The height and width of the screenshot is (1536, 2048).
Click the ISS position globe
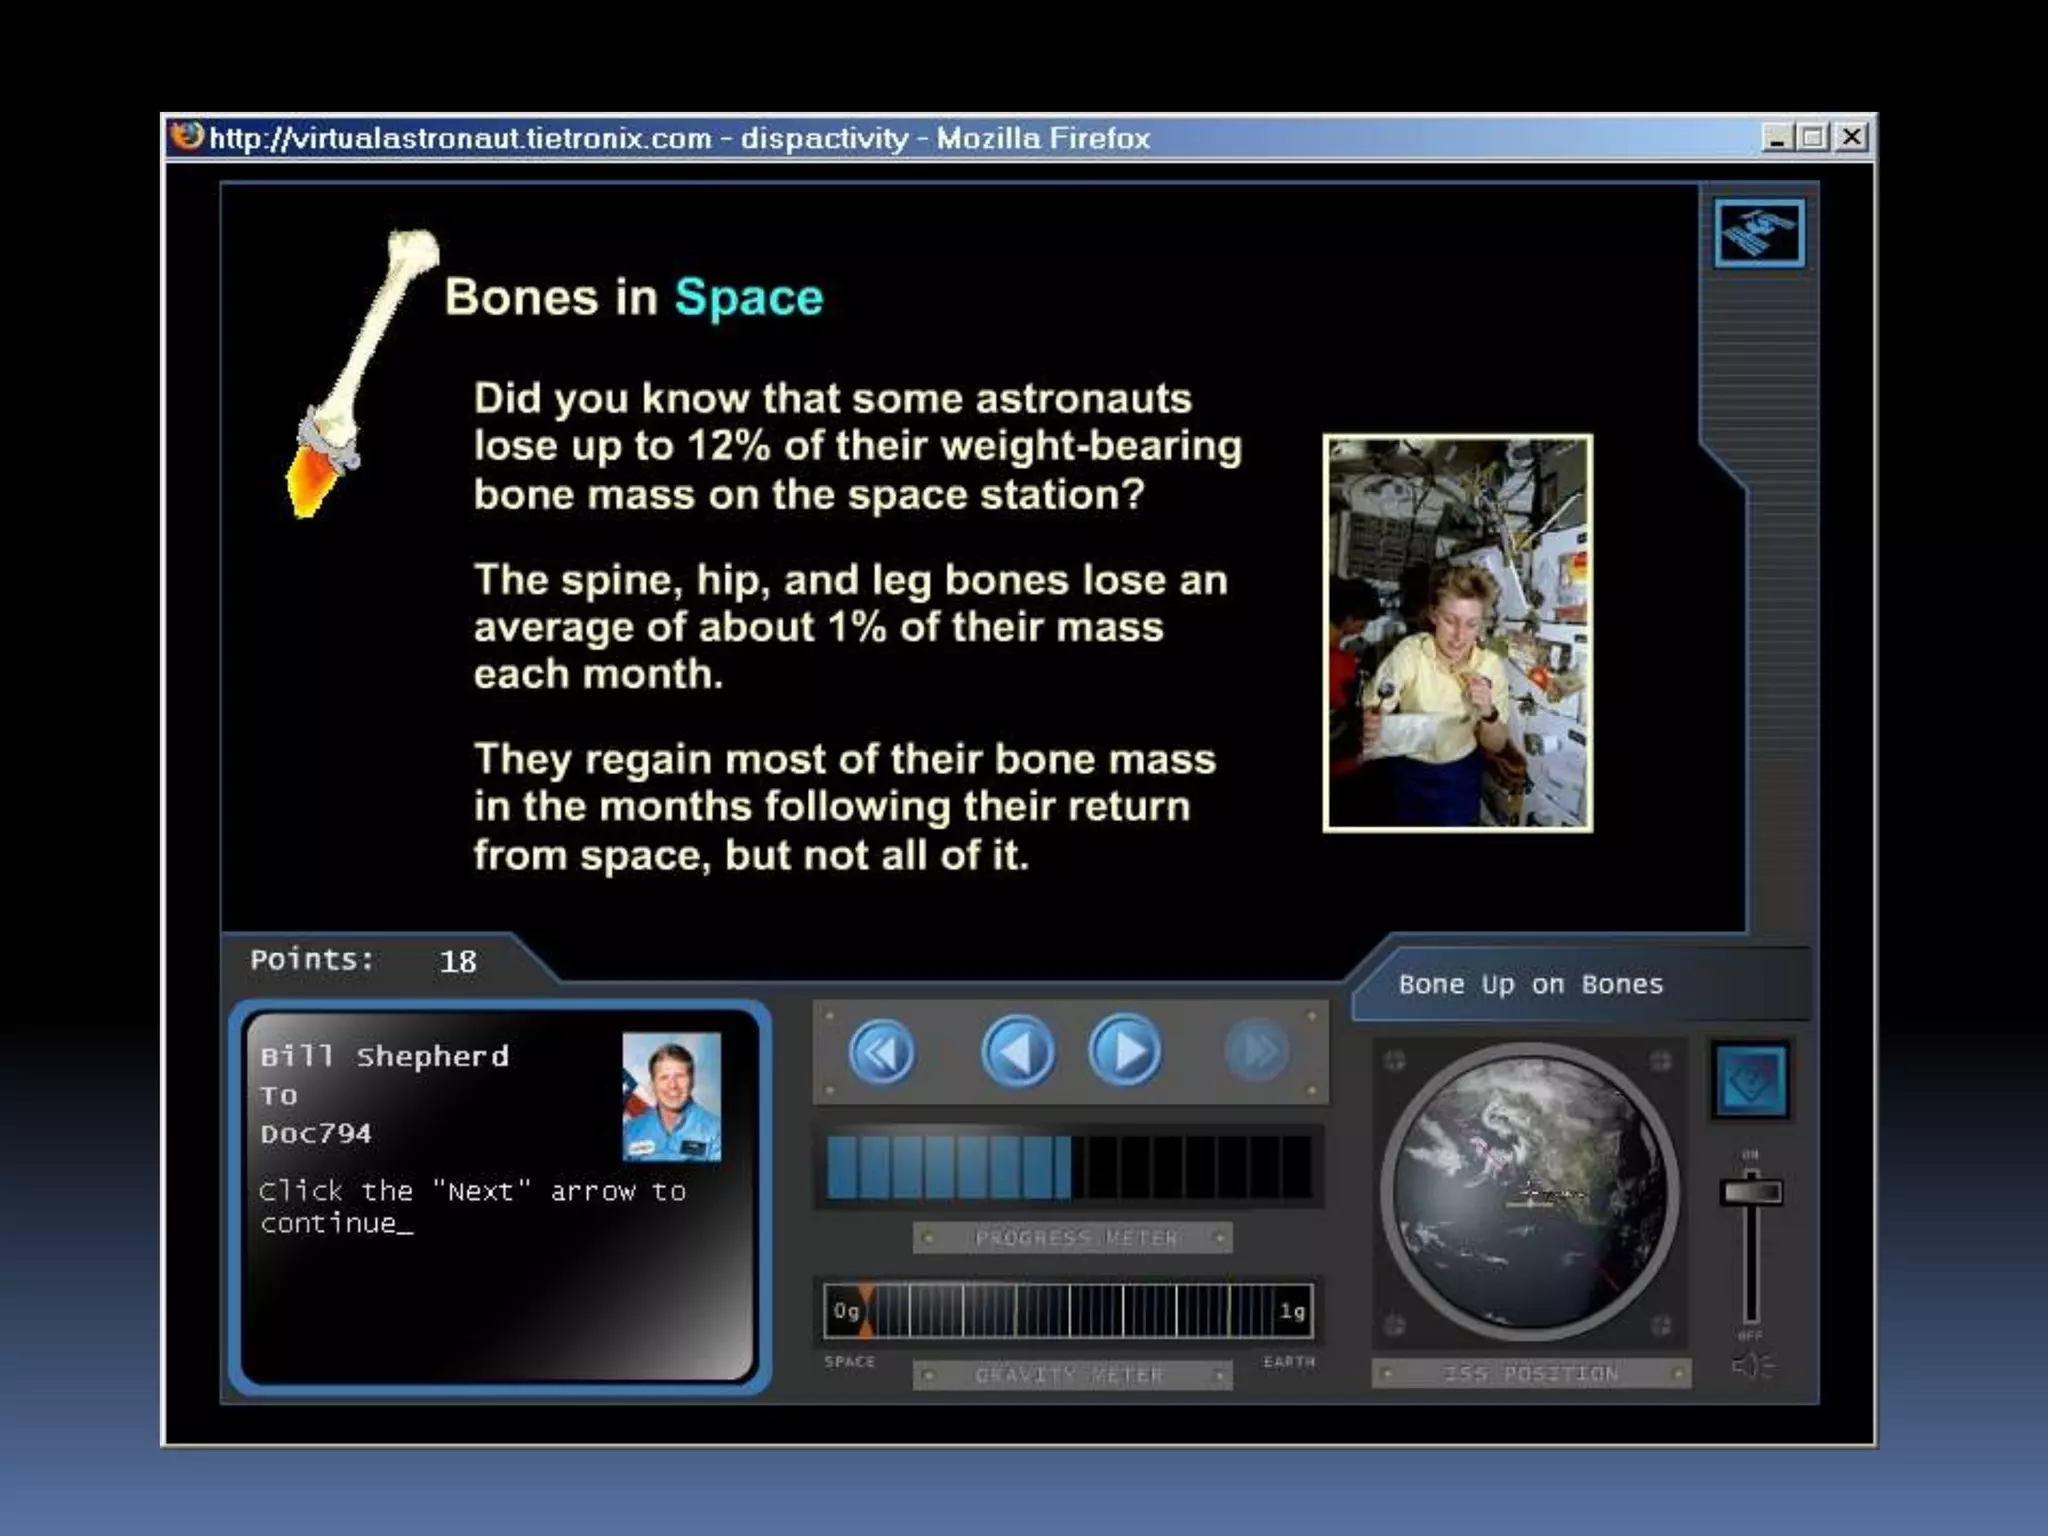click(1529, 1190)
